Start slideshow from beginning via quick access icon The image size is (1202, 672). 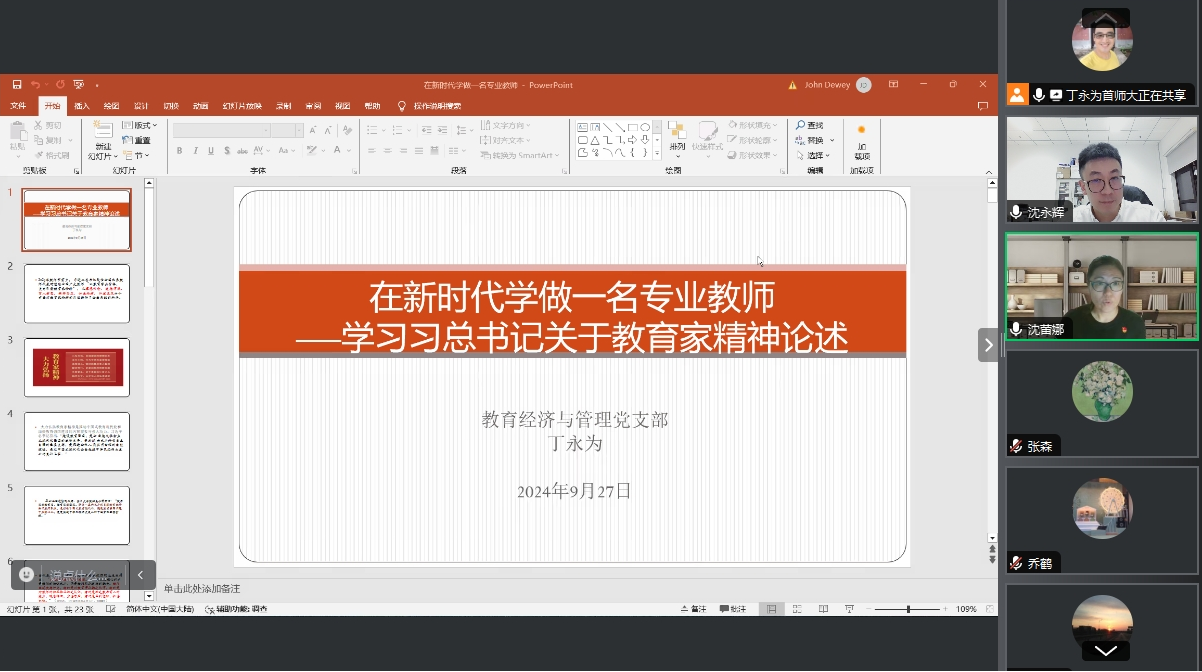pos(79,85)
